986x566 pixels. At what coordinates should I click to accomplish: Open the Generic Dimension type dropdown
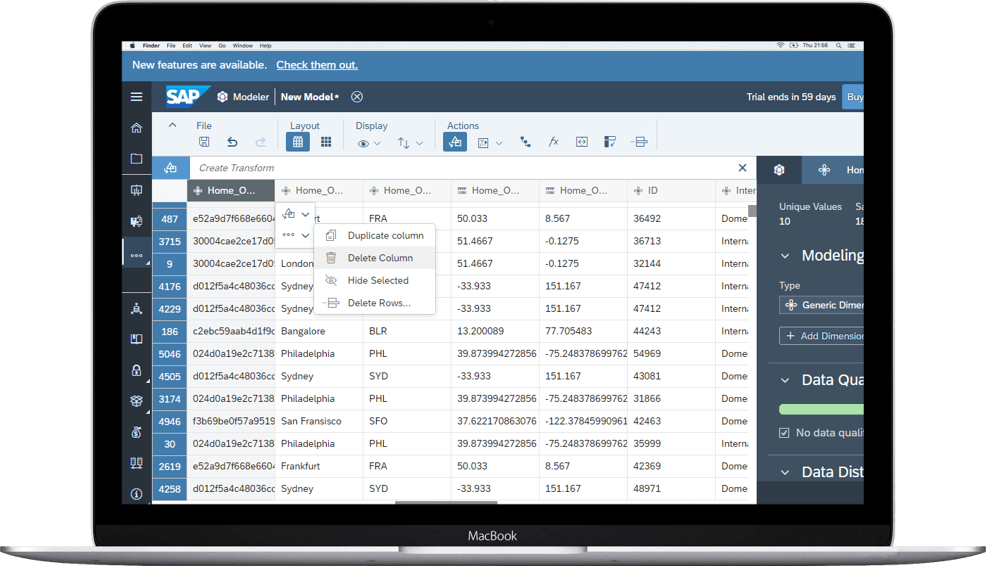tap(822, 305)
